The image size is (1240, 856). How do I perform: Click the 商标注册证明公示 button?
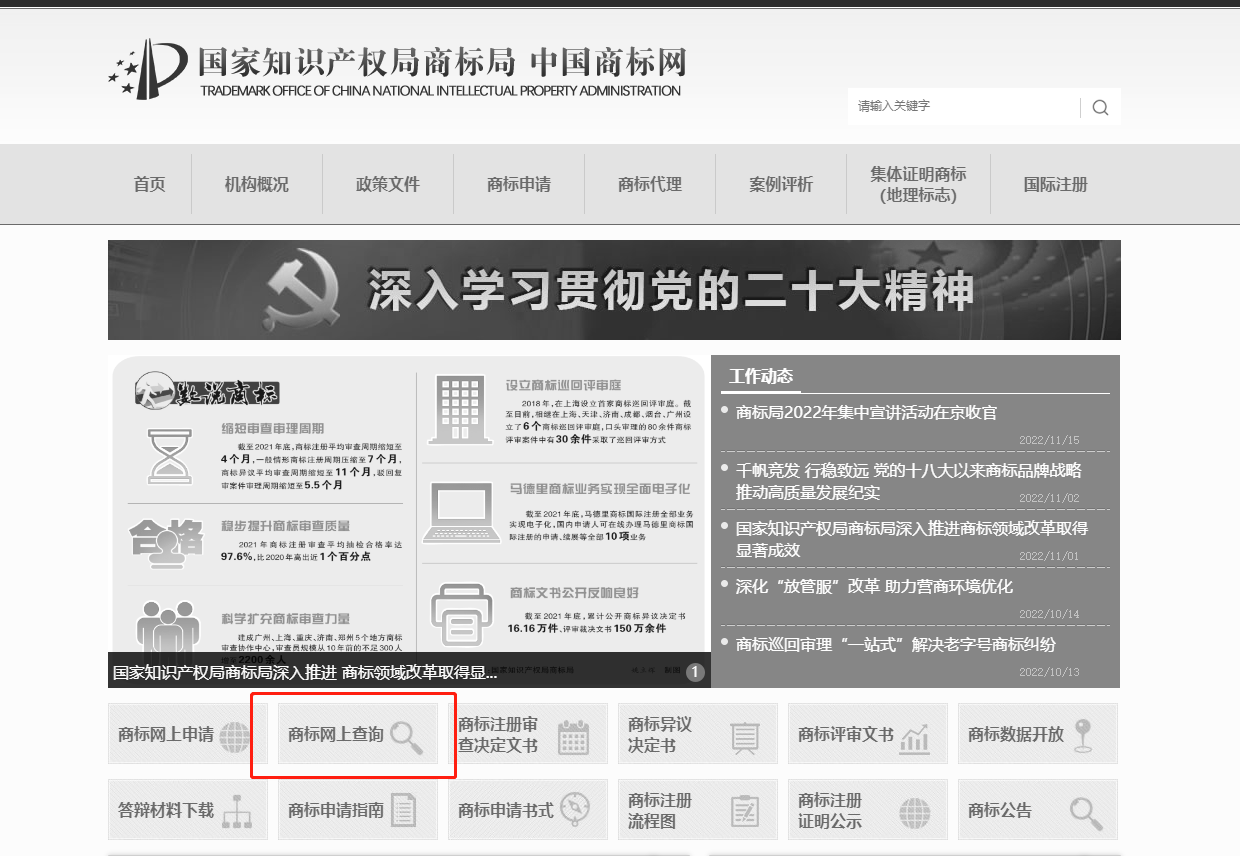tap(868, 810)
